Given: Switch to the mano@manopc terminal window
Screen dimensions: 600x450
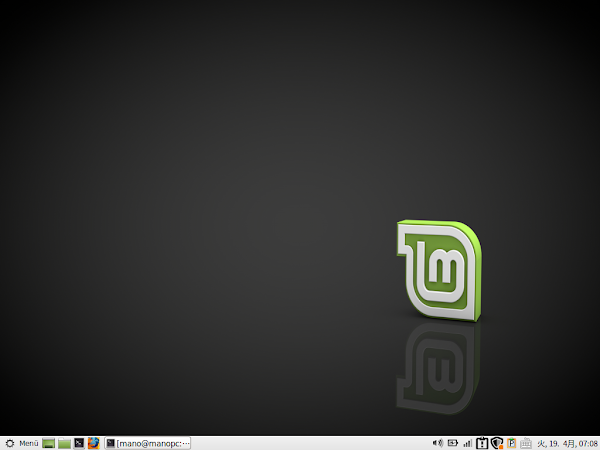Looking at the screenshot, I should [148, 443].
